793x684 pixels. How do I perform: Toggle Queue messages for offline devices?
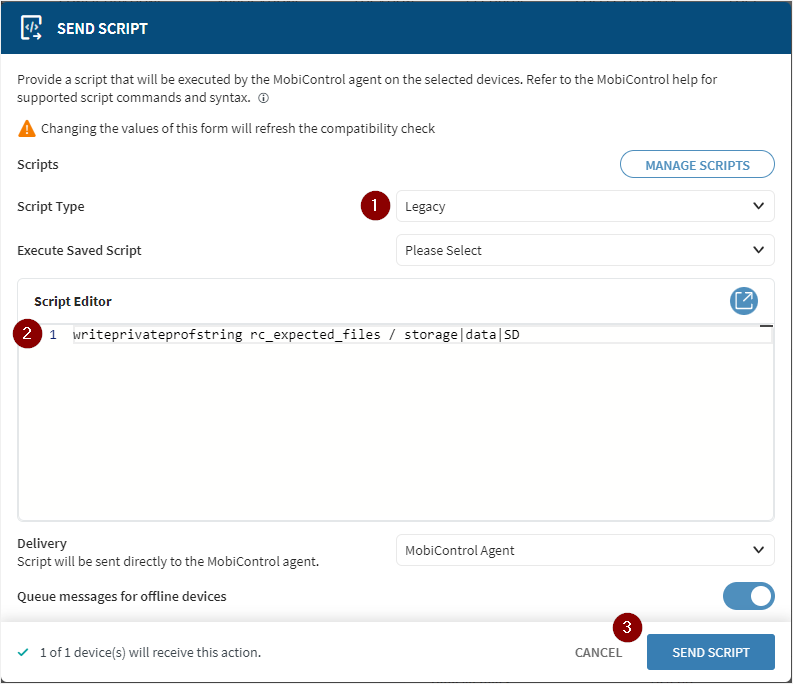(748, 596)
